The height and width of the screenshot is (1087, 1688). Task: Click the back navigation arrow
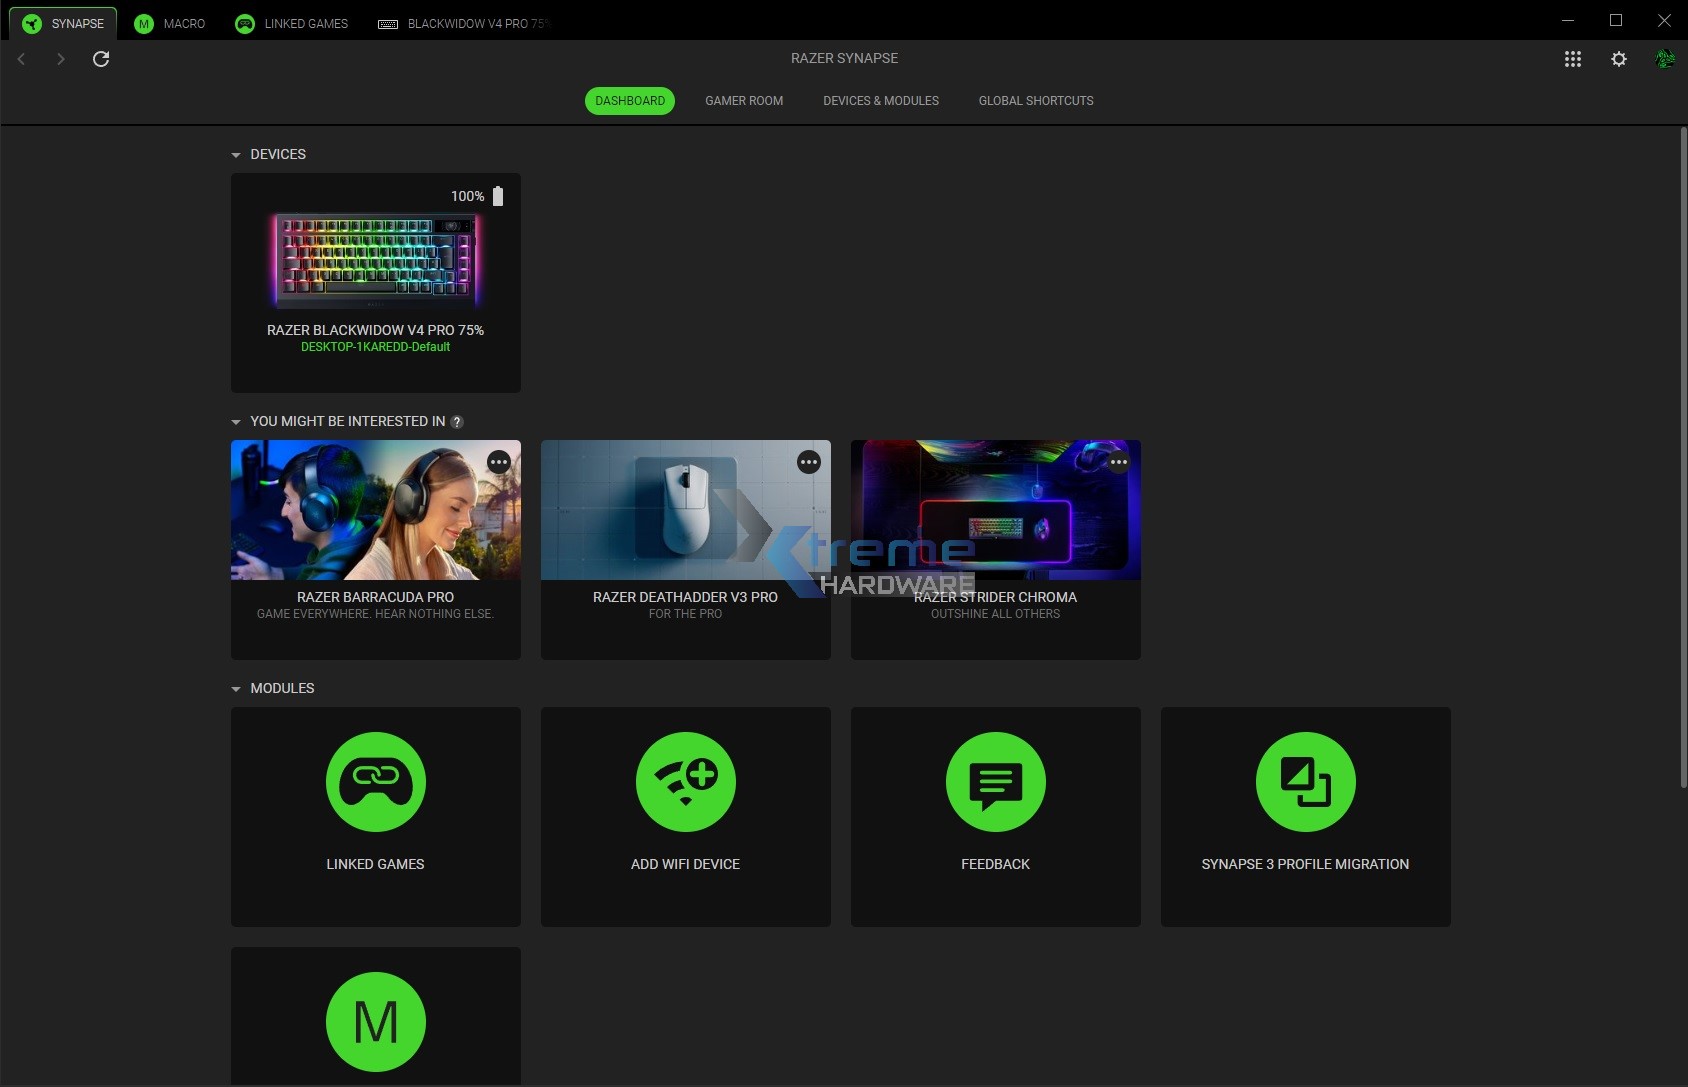(21, 59)
